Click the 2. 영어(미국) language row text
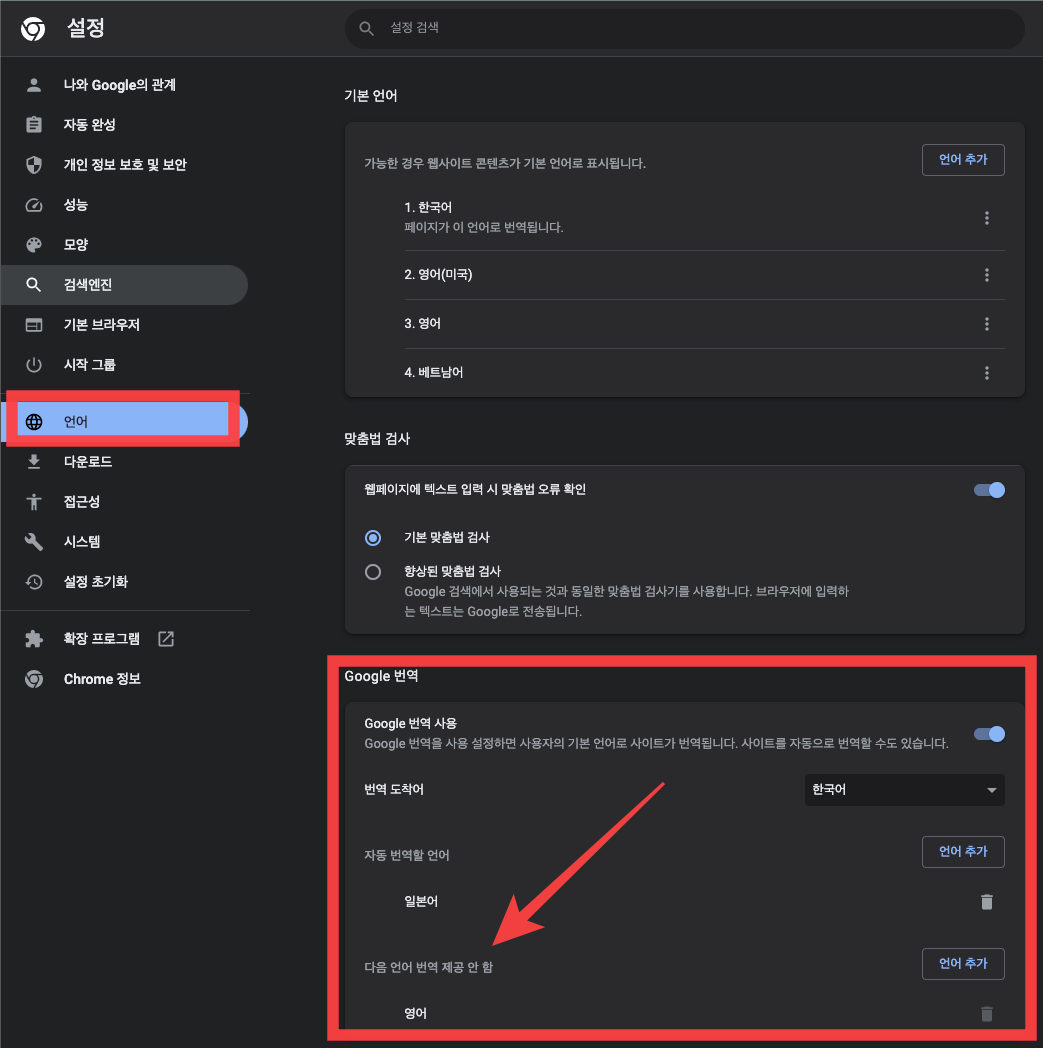 tap(438, 275)
